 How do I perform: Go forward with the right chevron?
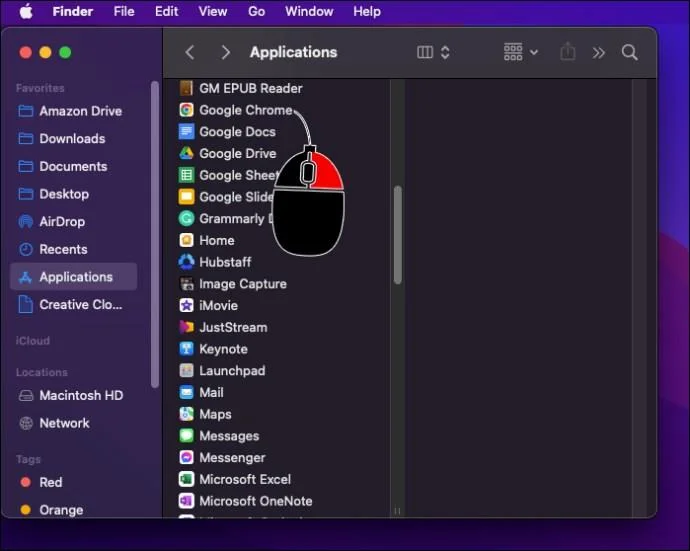225,52
